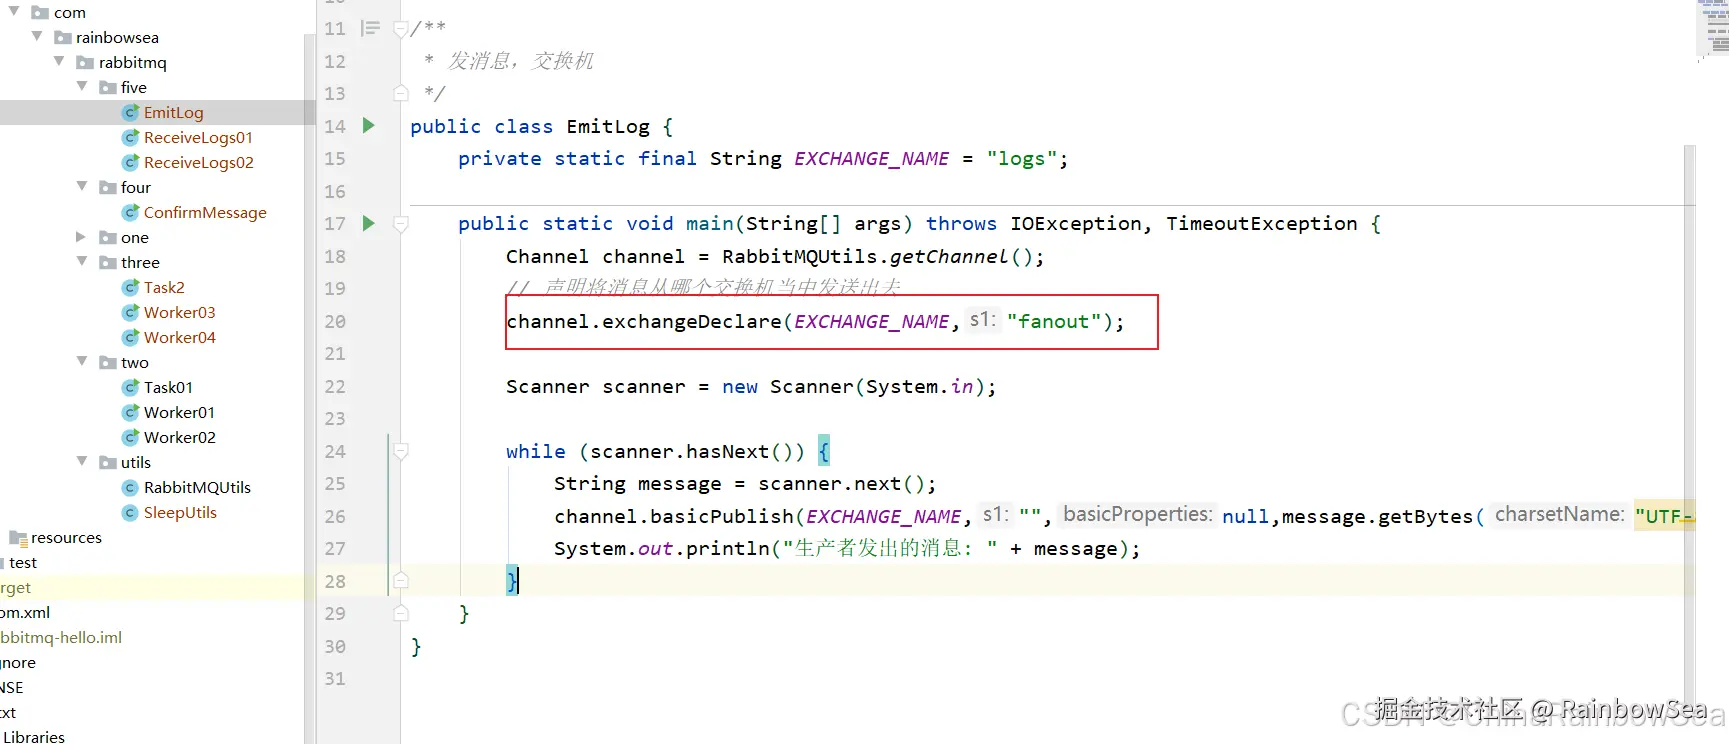Open the resources folder
The width and height of the screenshot is (1729, 744).
66,537
